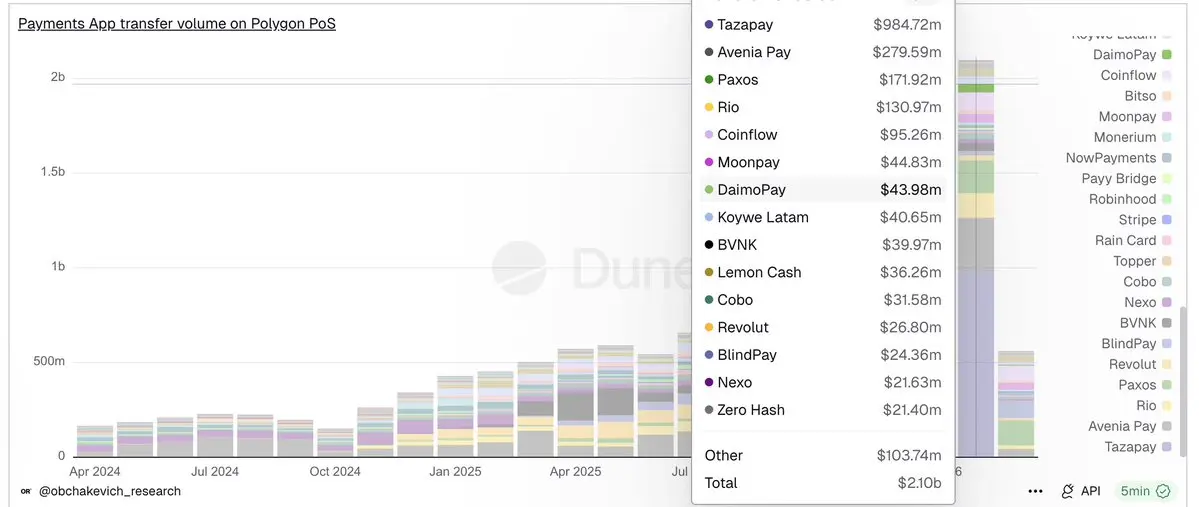This screenshot has width=1199, height=507.
Task: Click the Avenia Pay $279.59m tooltip row
Action: click(x=823, y=53)
